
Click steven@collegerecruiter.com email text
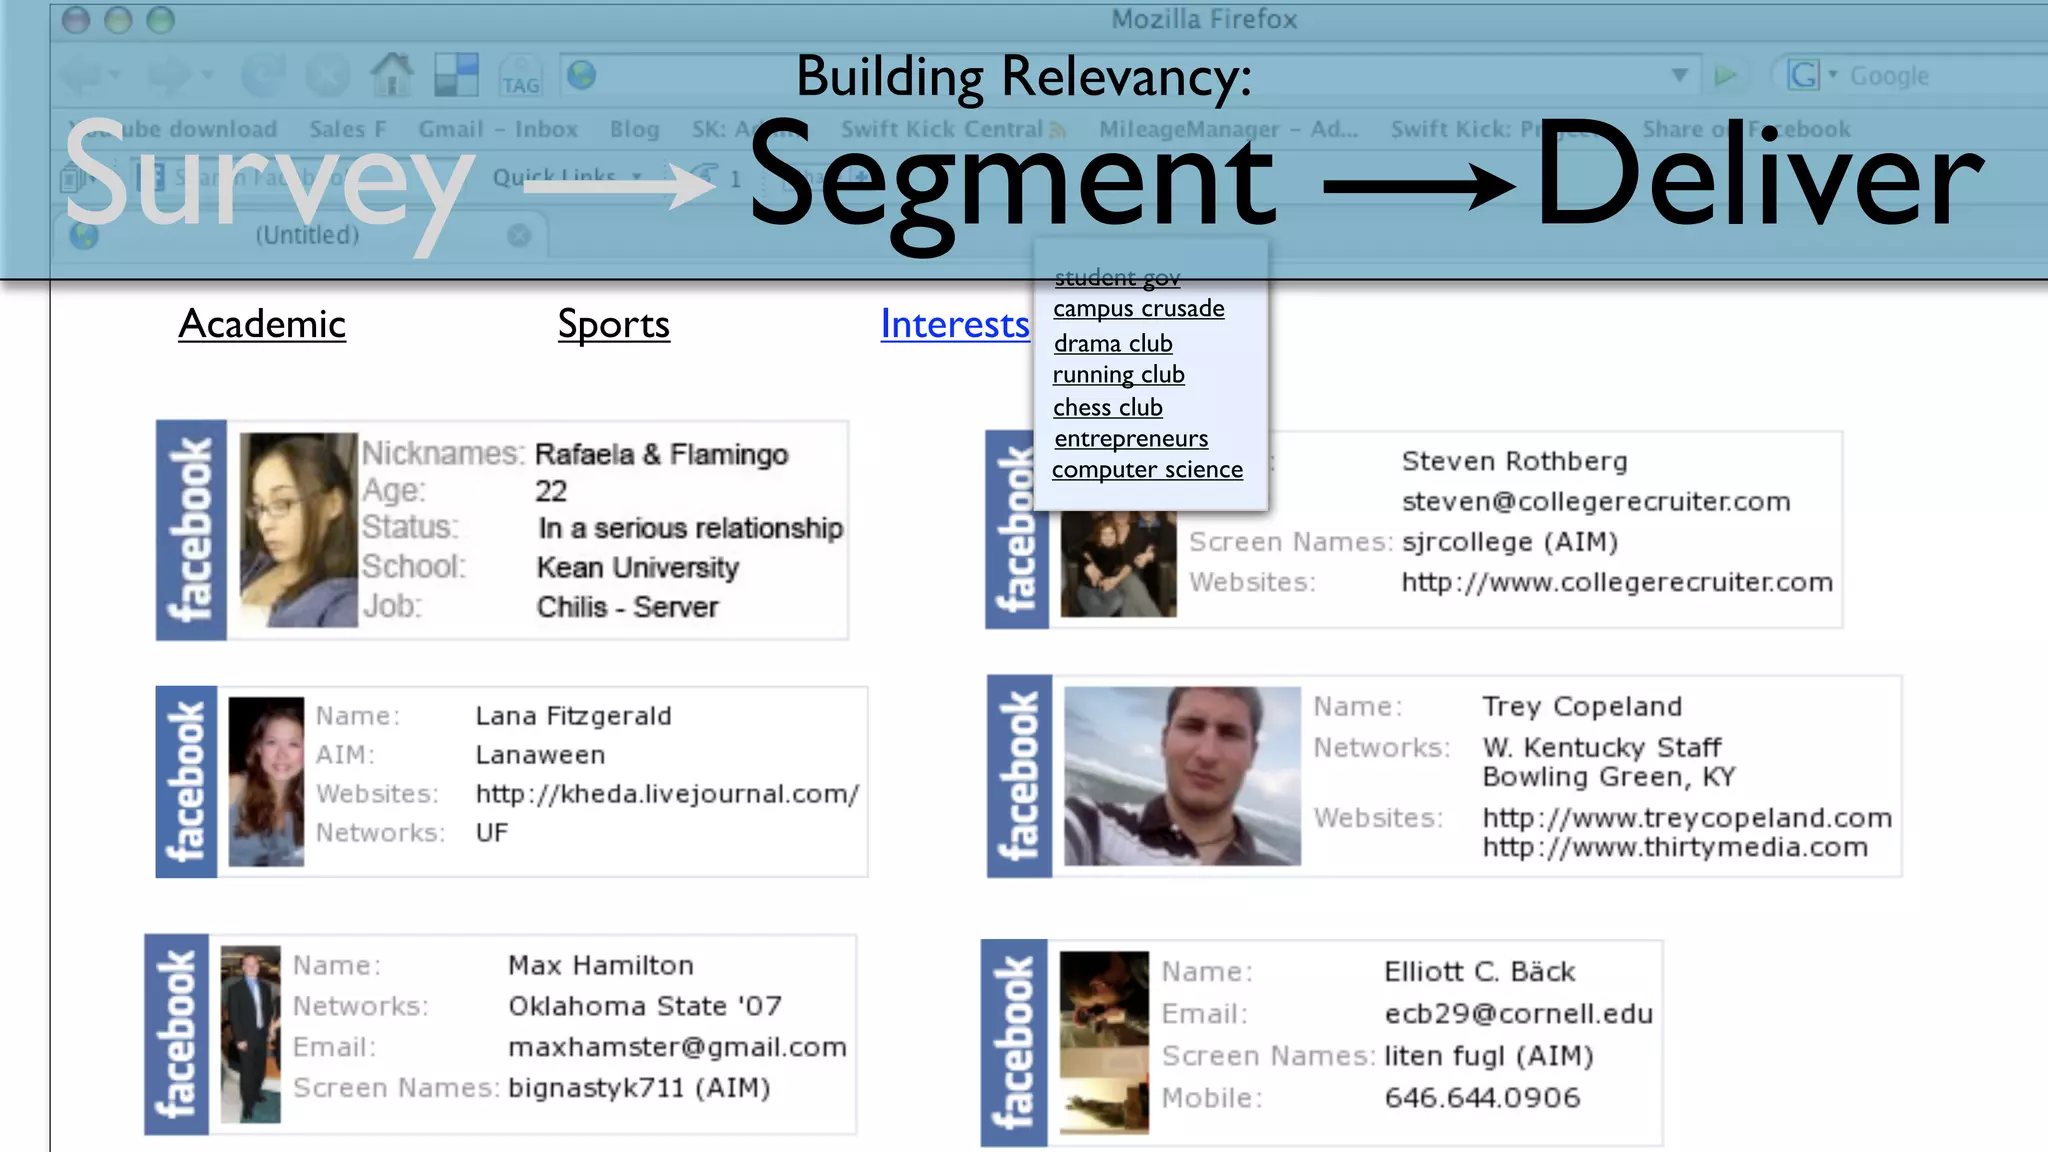click(x=1596, y=501)
